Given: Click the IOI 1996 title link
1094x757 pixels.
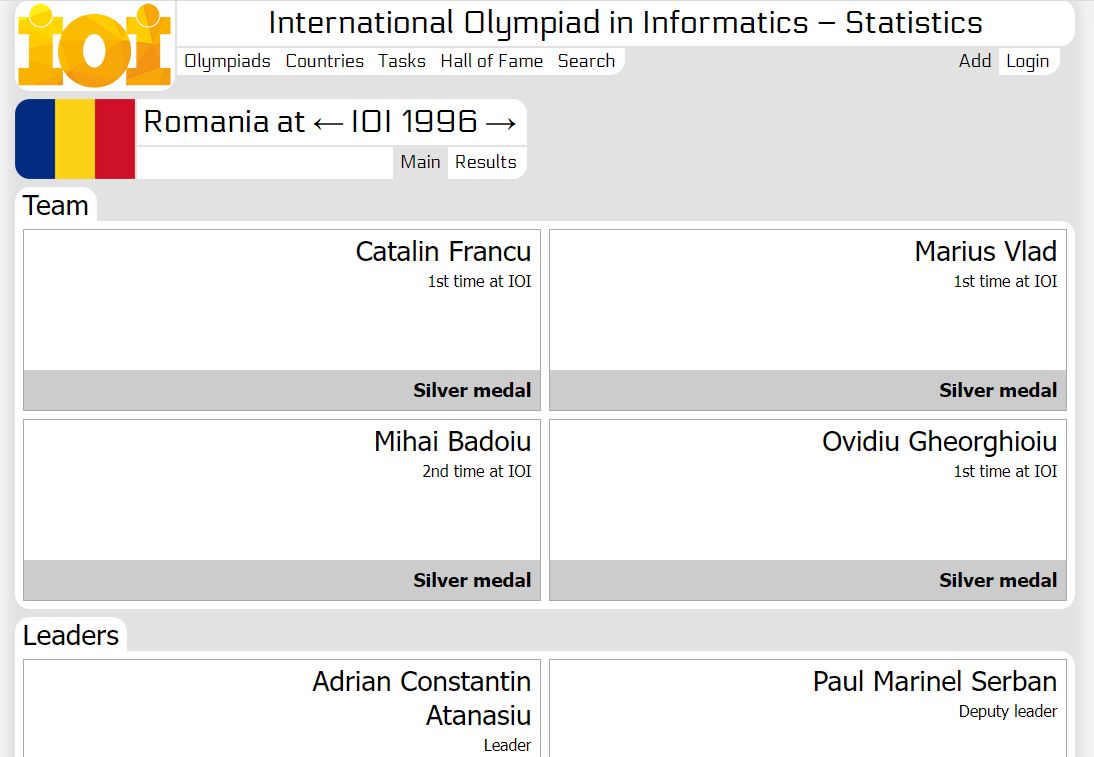Looking at the screenshot, I should click(414, 123).
